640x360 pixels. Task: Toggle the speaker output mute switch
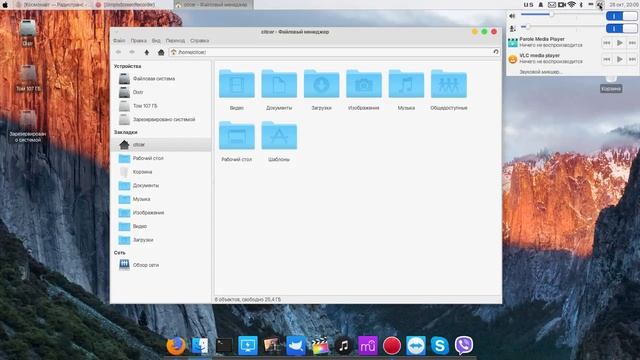(x=621, y=16)
